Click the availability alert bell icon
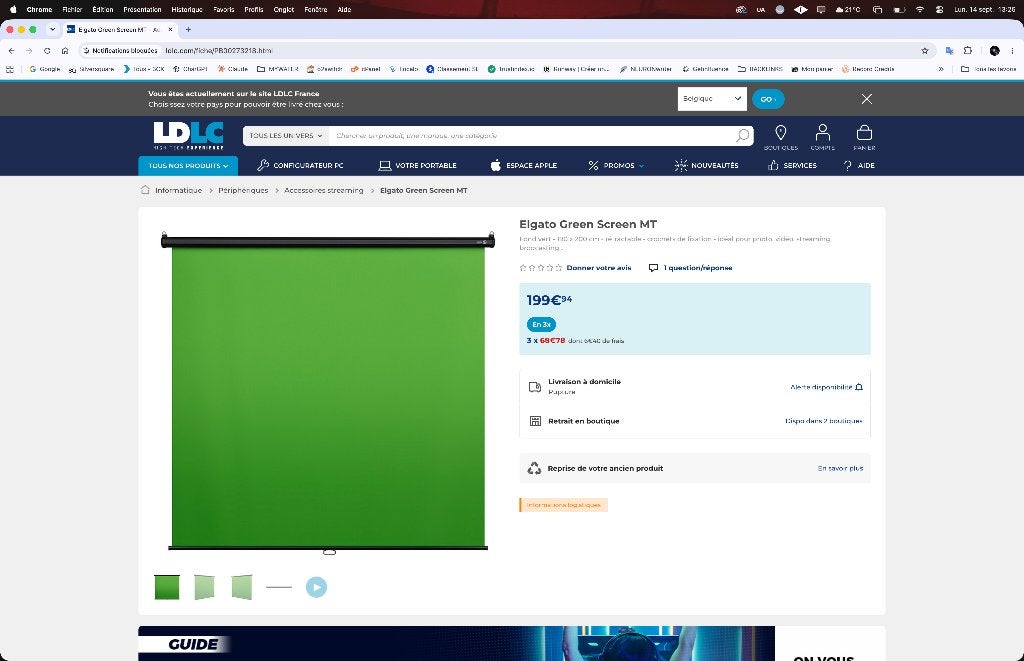This screenshot has height=661, width=1024. point(859,387)
